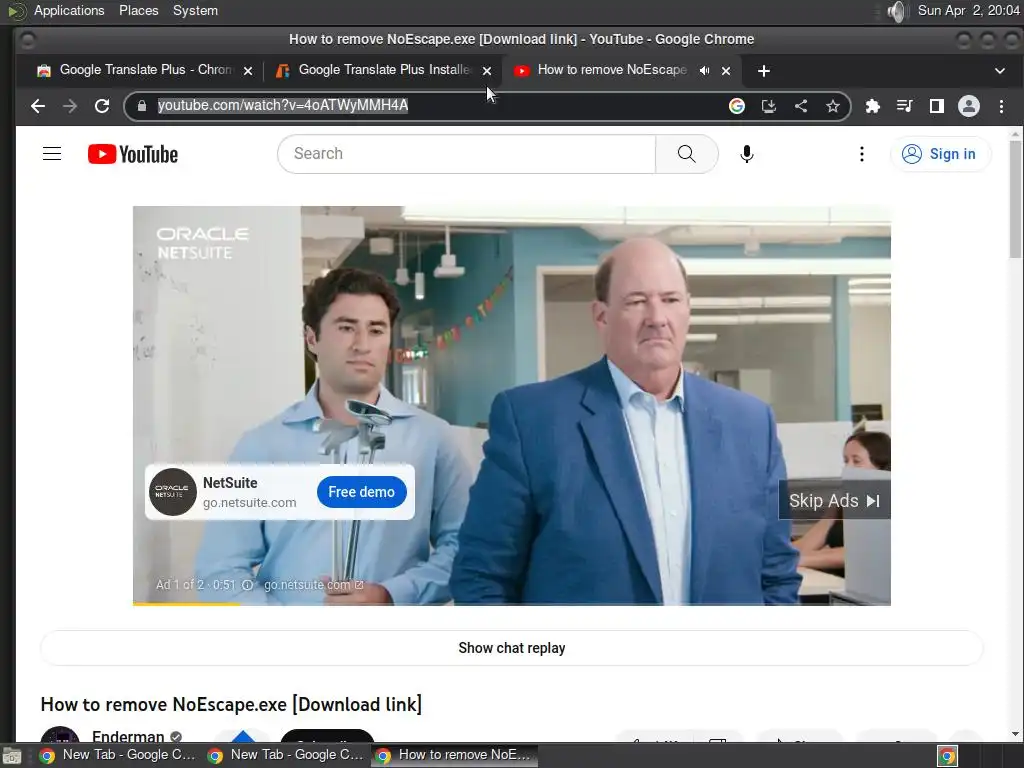The image size is (1024, 768).
Task: Click the NetSuite round ad logo
Action: (x=172, y=492)
